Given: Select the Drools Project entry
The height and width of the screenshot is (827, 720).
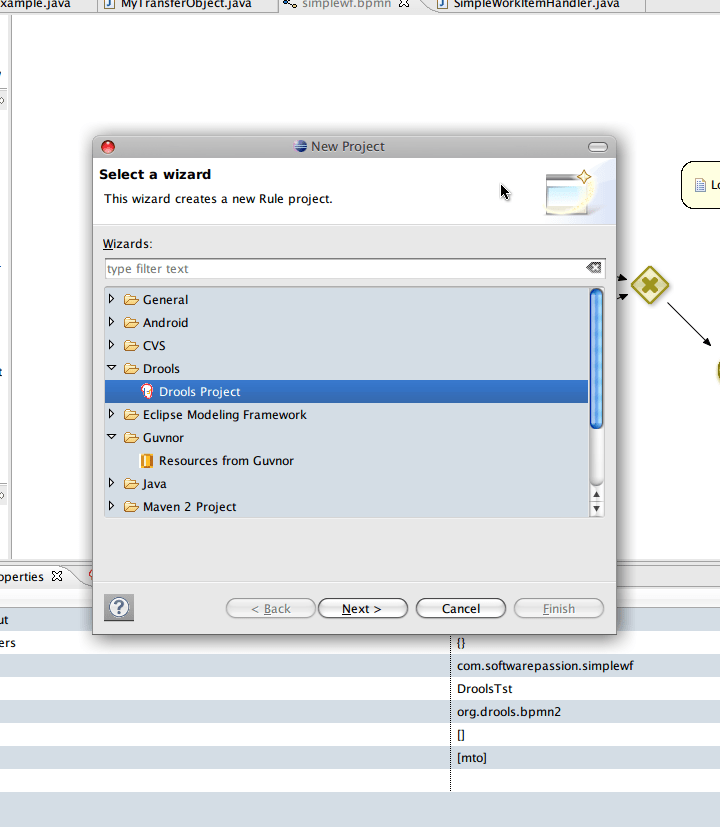Looking at the screenshot, I should [x=346, y=391].
